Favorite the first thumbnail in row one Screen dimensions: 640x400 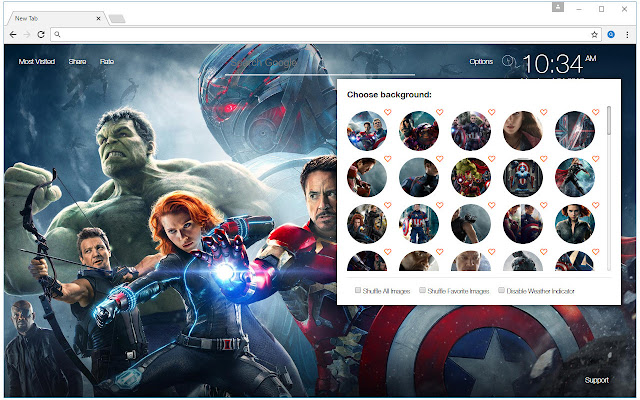click(x=387, y=112)
